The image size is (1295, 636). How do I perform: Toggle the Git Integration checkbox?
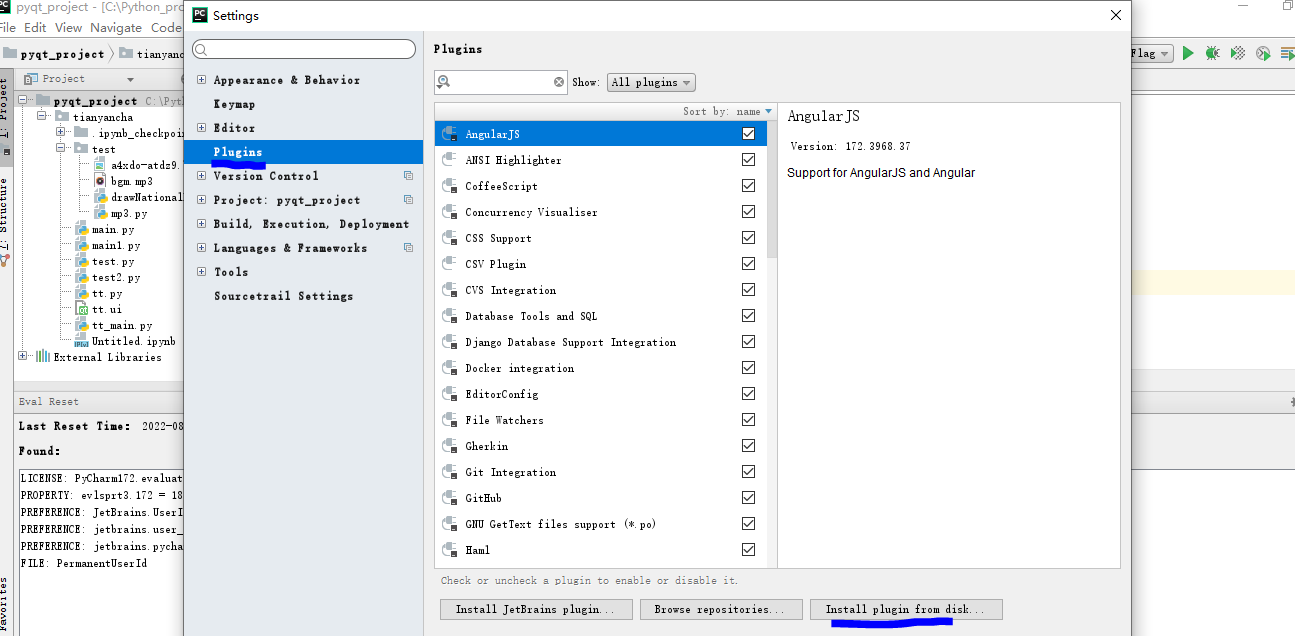pyautogui.click(x=748, y=471)
